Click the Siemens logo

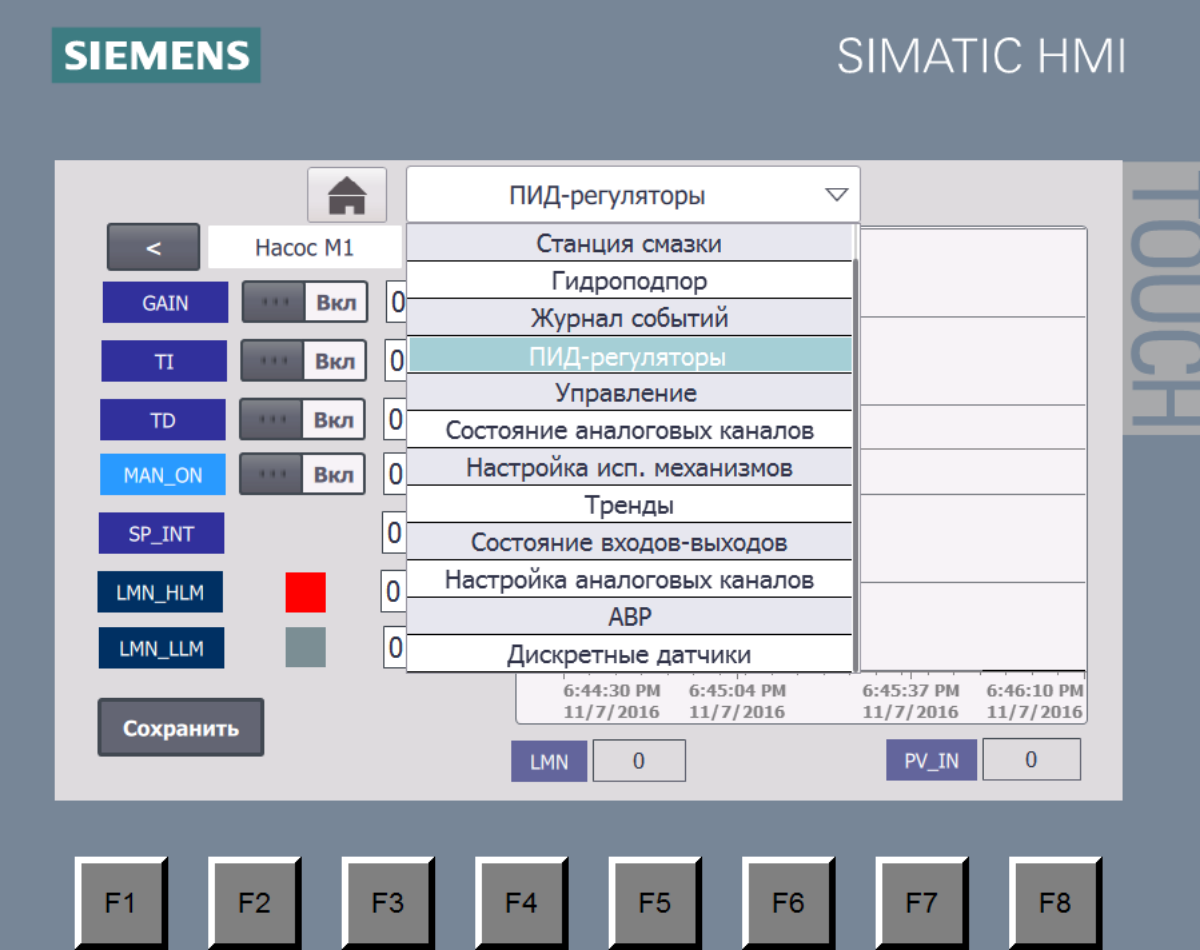(x=156, y=55)
